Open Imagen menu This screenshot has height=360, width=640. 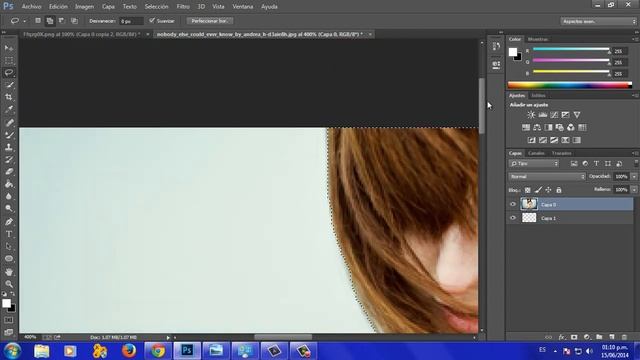tap(84, 7)
